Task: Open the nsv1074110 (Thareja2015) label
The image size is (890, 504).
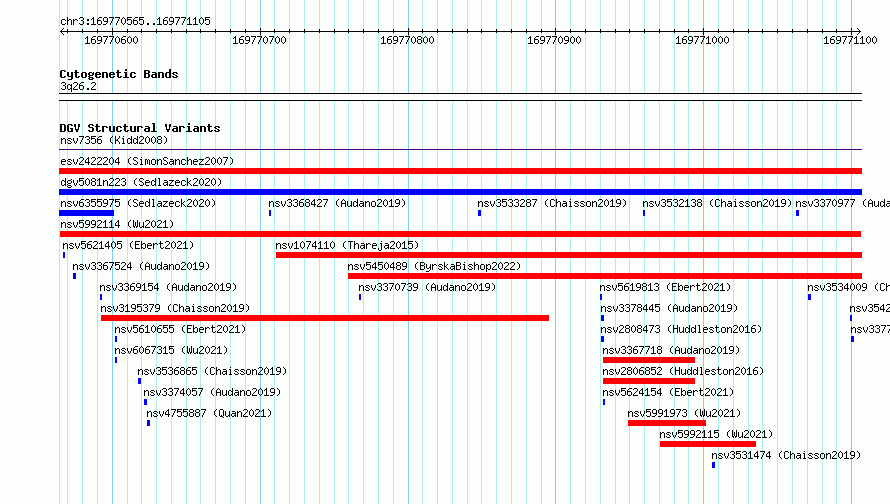Action: pyautogui.click(x=347, y=245)
